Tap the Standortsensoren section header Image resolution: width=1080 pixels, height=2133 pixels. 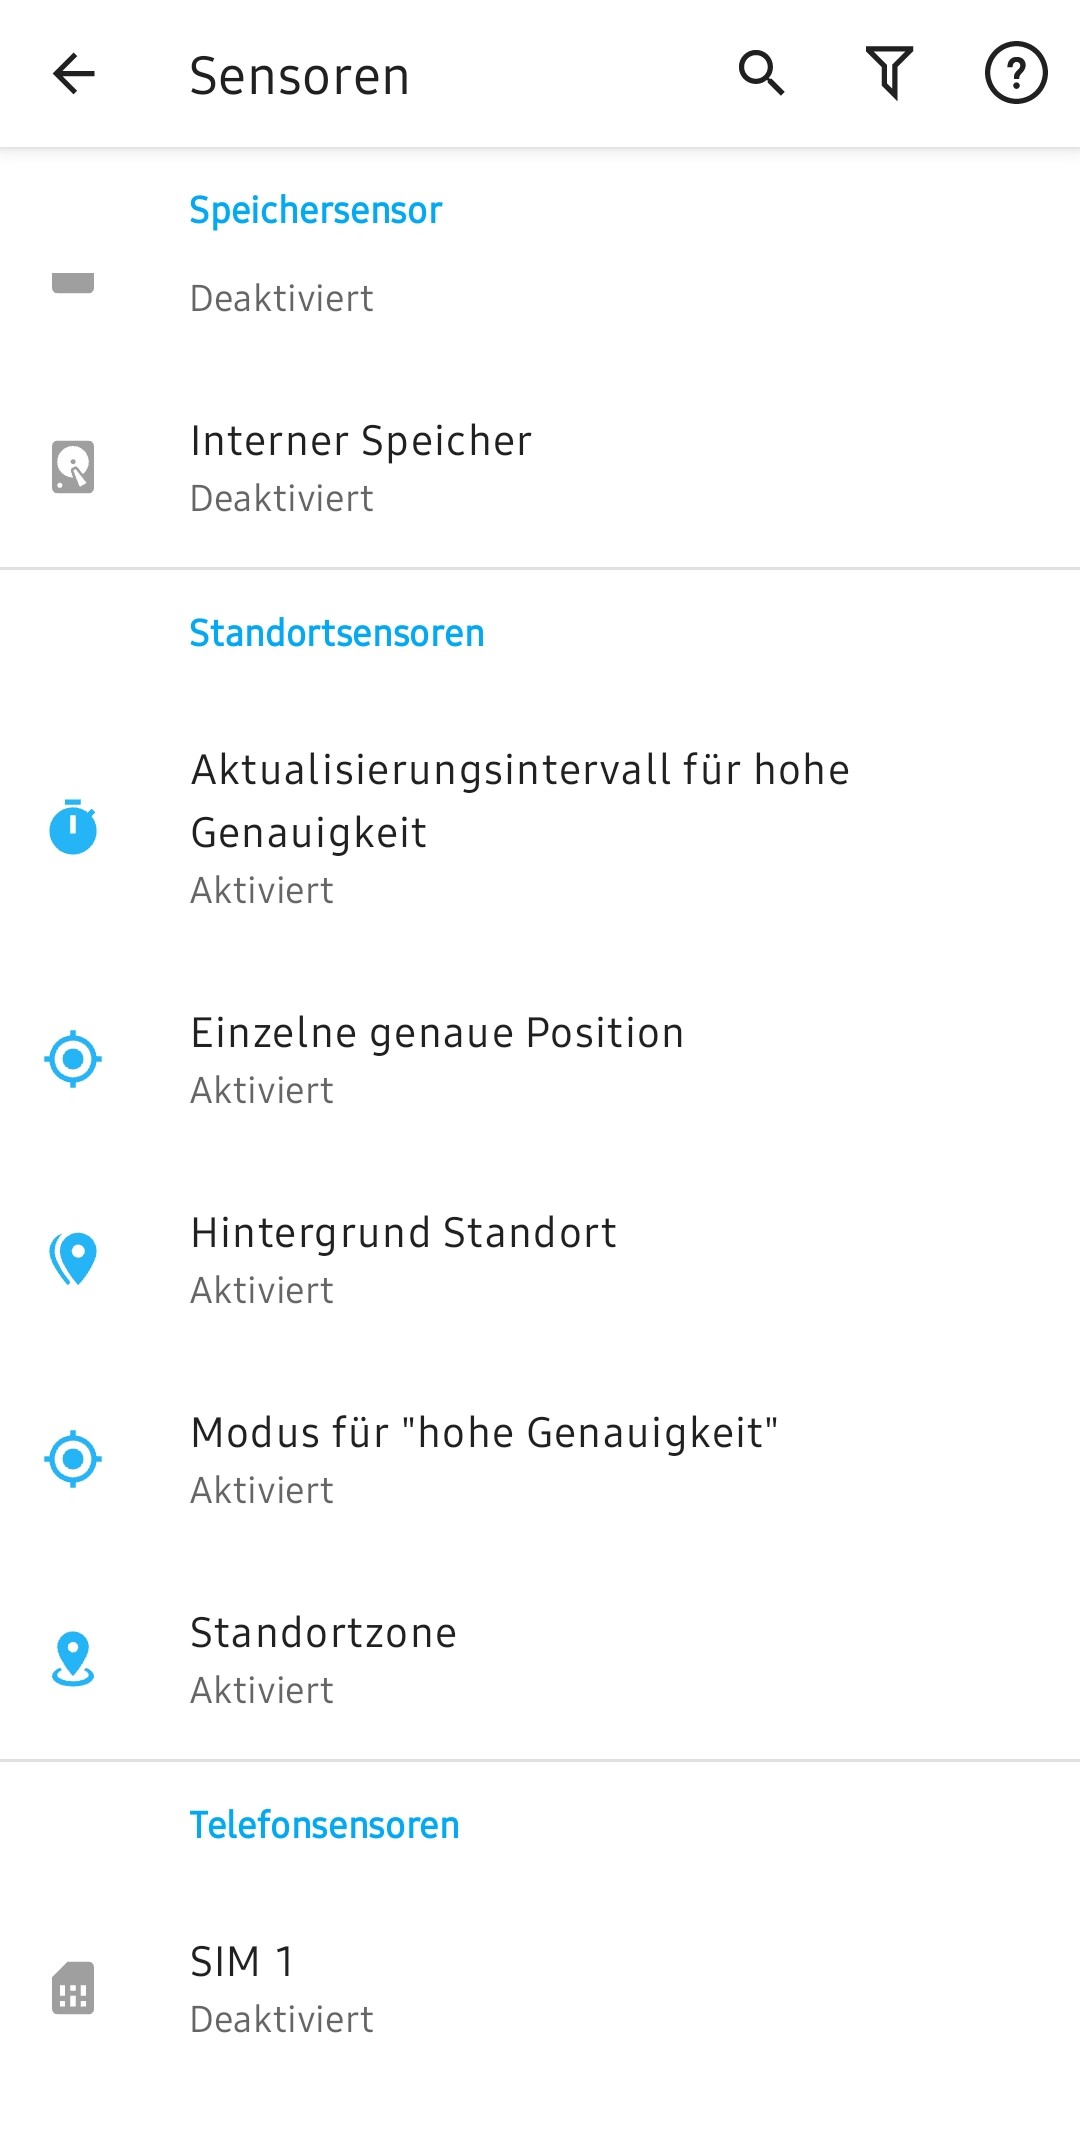click(x=337, y=633)
